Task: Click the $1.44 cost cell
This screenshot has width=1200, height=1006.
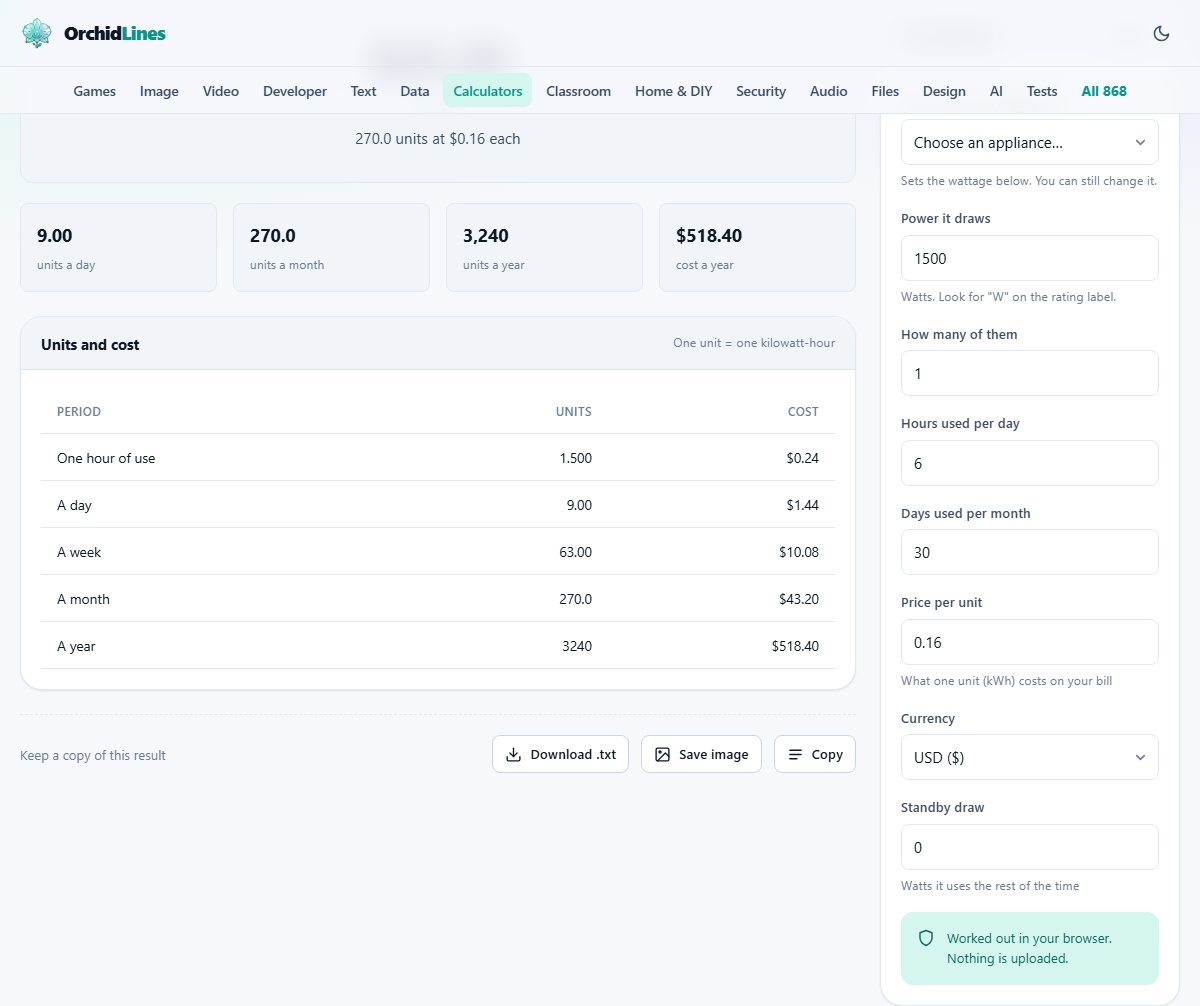Action: click(x=803, y=505)
